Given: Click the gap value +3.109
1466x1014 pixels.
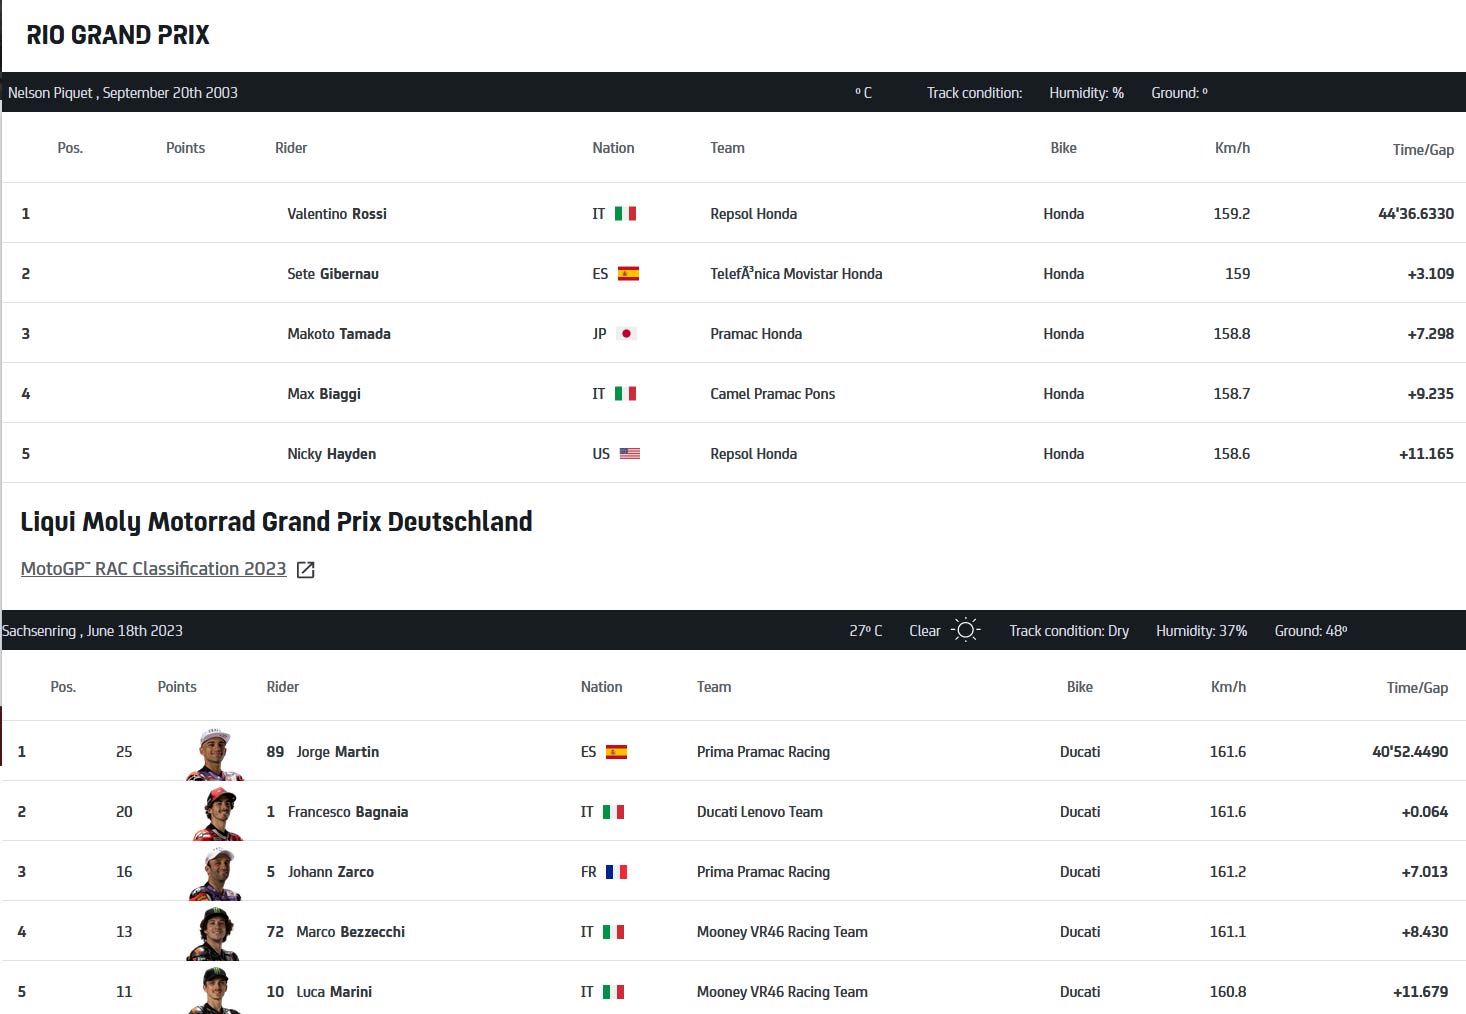Looking at the screenshot, I should pos(1431,274).
